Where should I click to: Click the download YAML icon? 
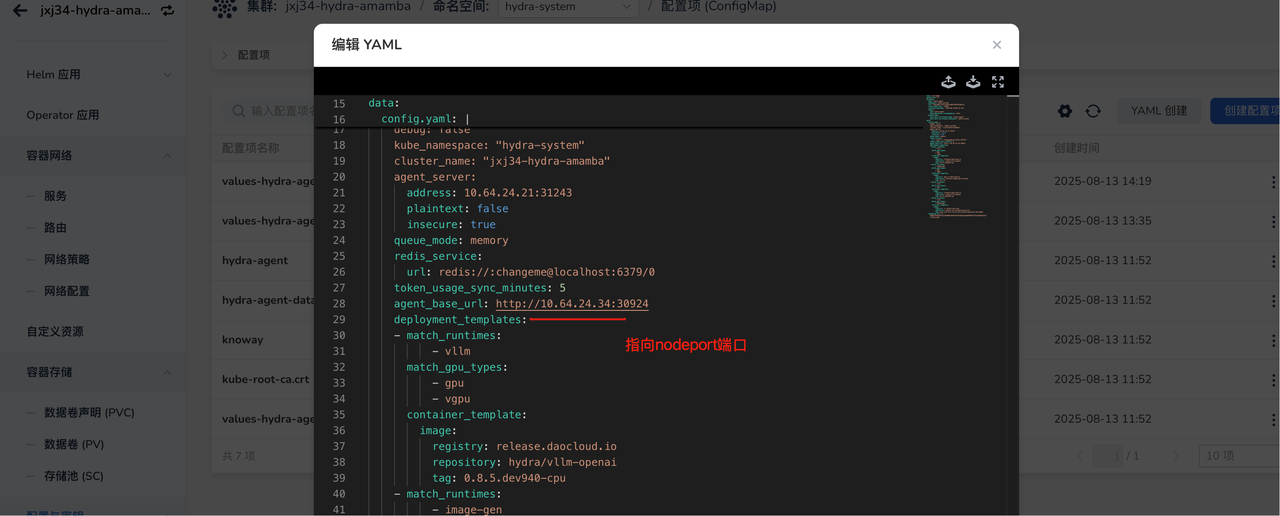973,82
